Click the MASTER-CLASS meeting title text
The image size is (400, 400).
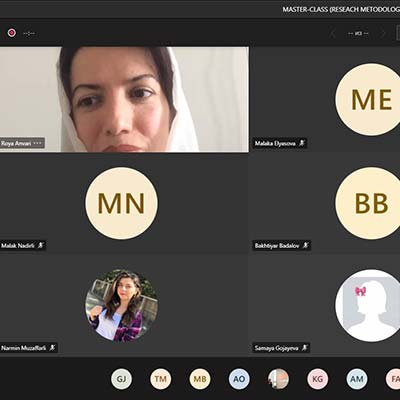coord(341,10)
